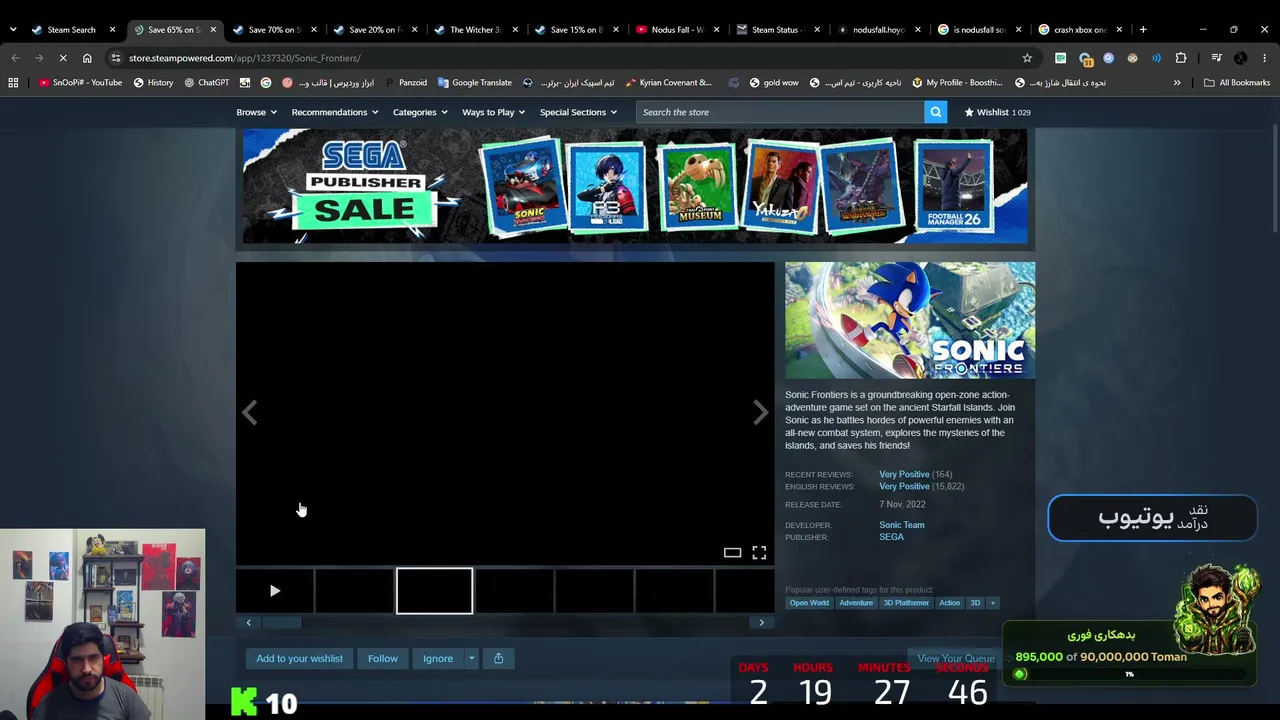This screenshot has width=1280, height=720.
Task: Click the browser address bar URL
Action: pyautogui.click(x=244, y=58)
